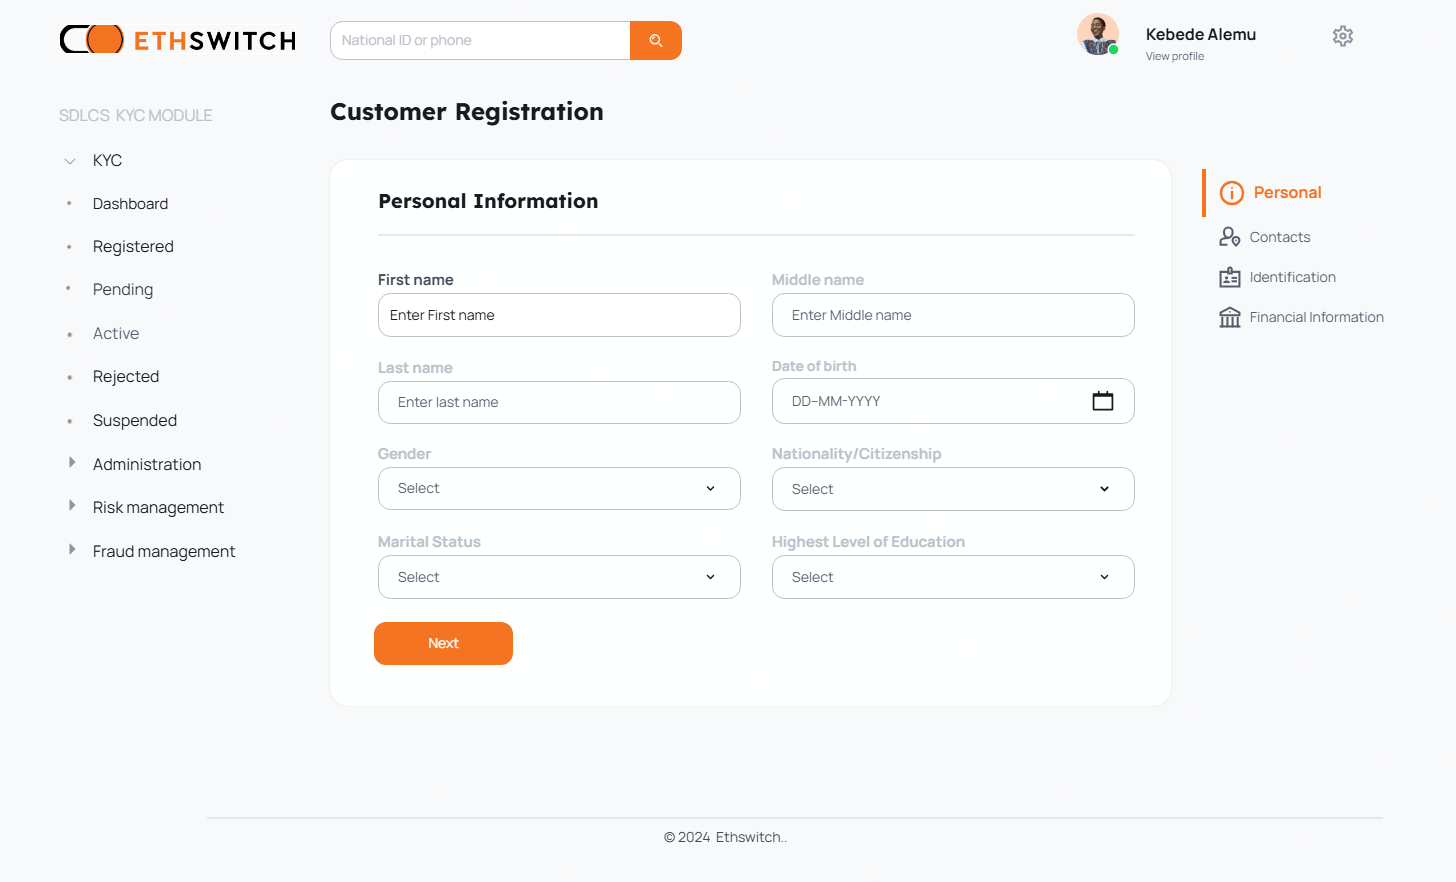Screen dimensions: 1456x882
Task: Click the Personal info circle icon
Action: tap(1231, 193)
